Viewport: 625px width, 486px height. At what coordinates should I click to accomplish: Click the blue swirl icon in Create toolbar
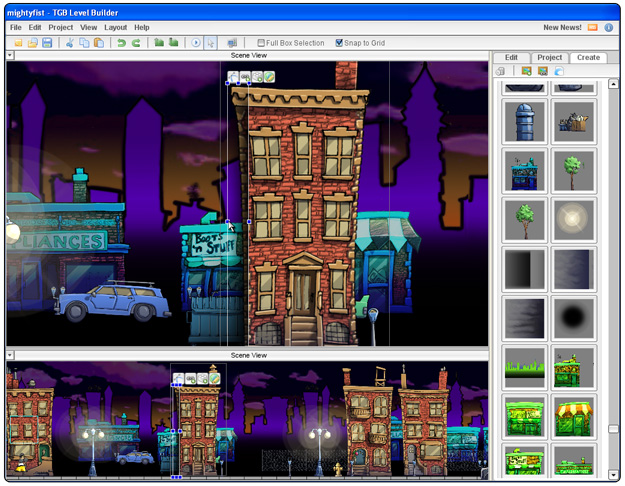[559, 71]
